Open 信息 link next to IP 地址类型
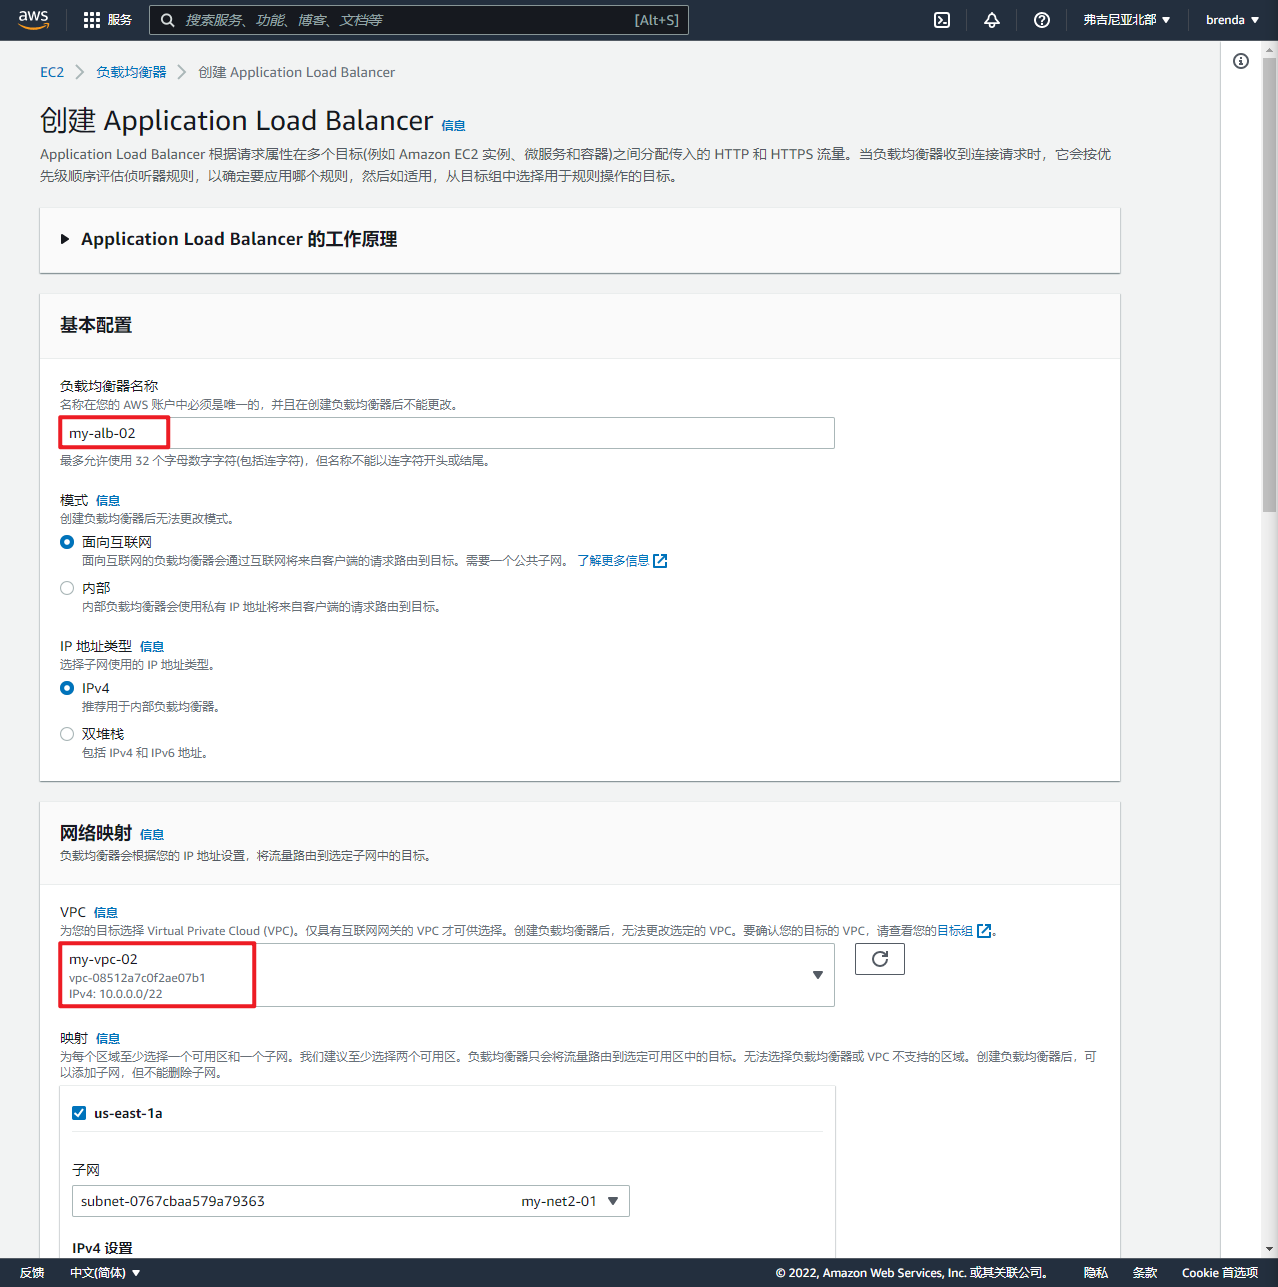 pyautogui.click(x=152, y=647)
